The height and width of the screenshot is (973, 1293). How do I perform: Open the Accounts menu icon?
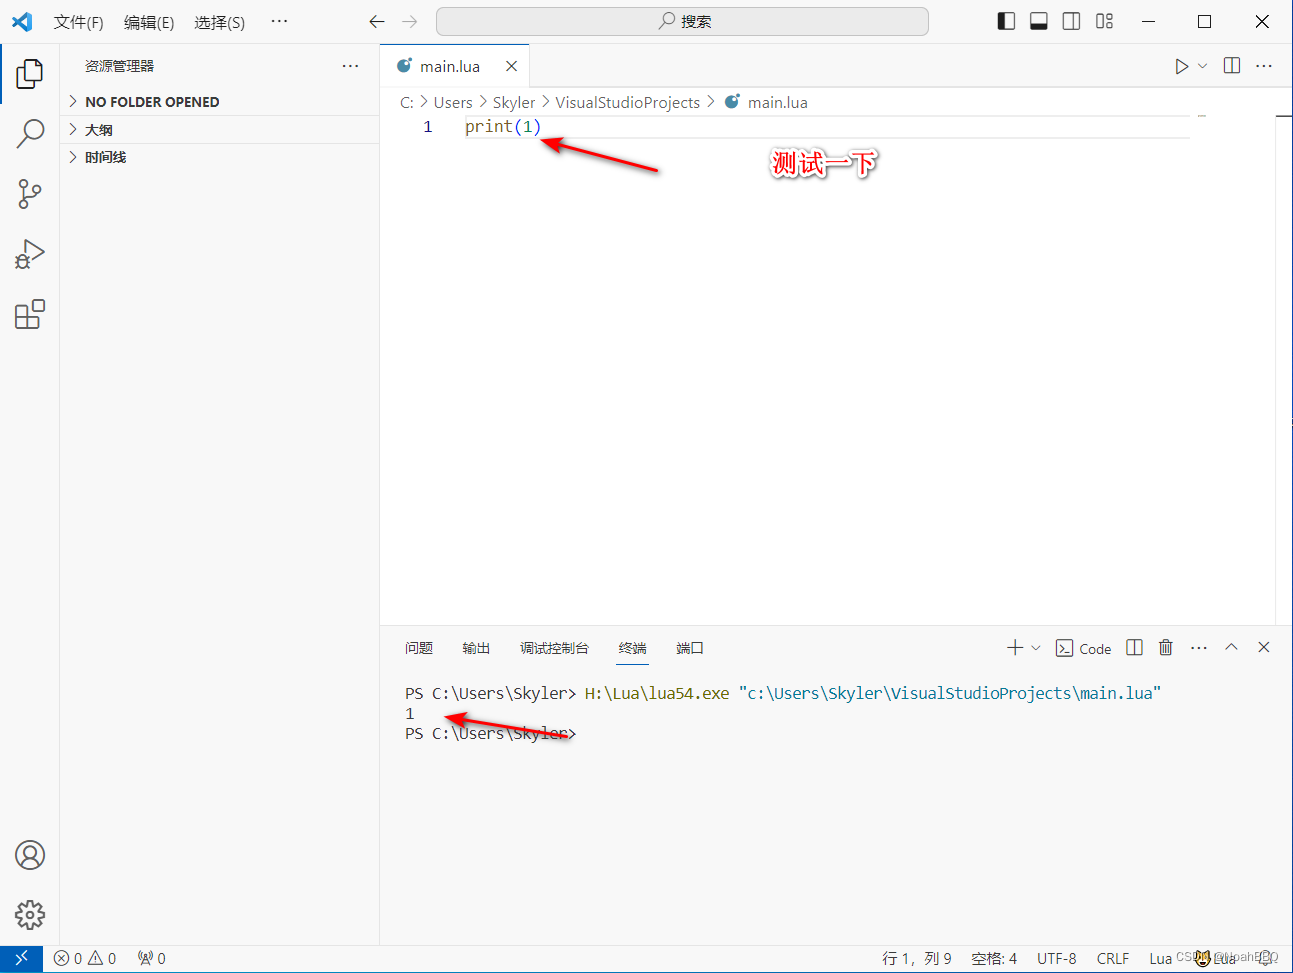click(30, 855)
